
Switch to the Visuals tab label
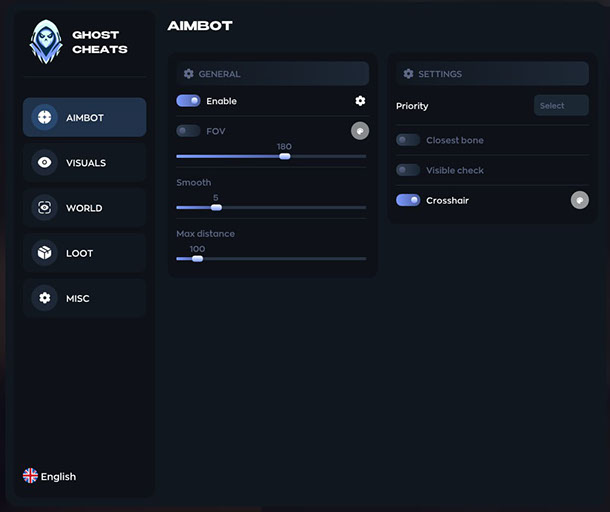pos(86,163)
